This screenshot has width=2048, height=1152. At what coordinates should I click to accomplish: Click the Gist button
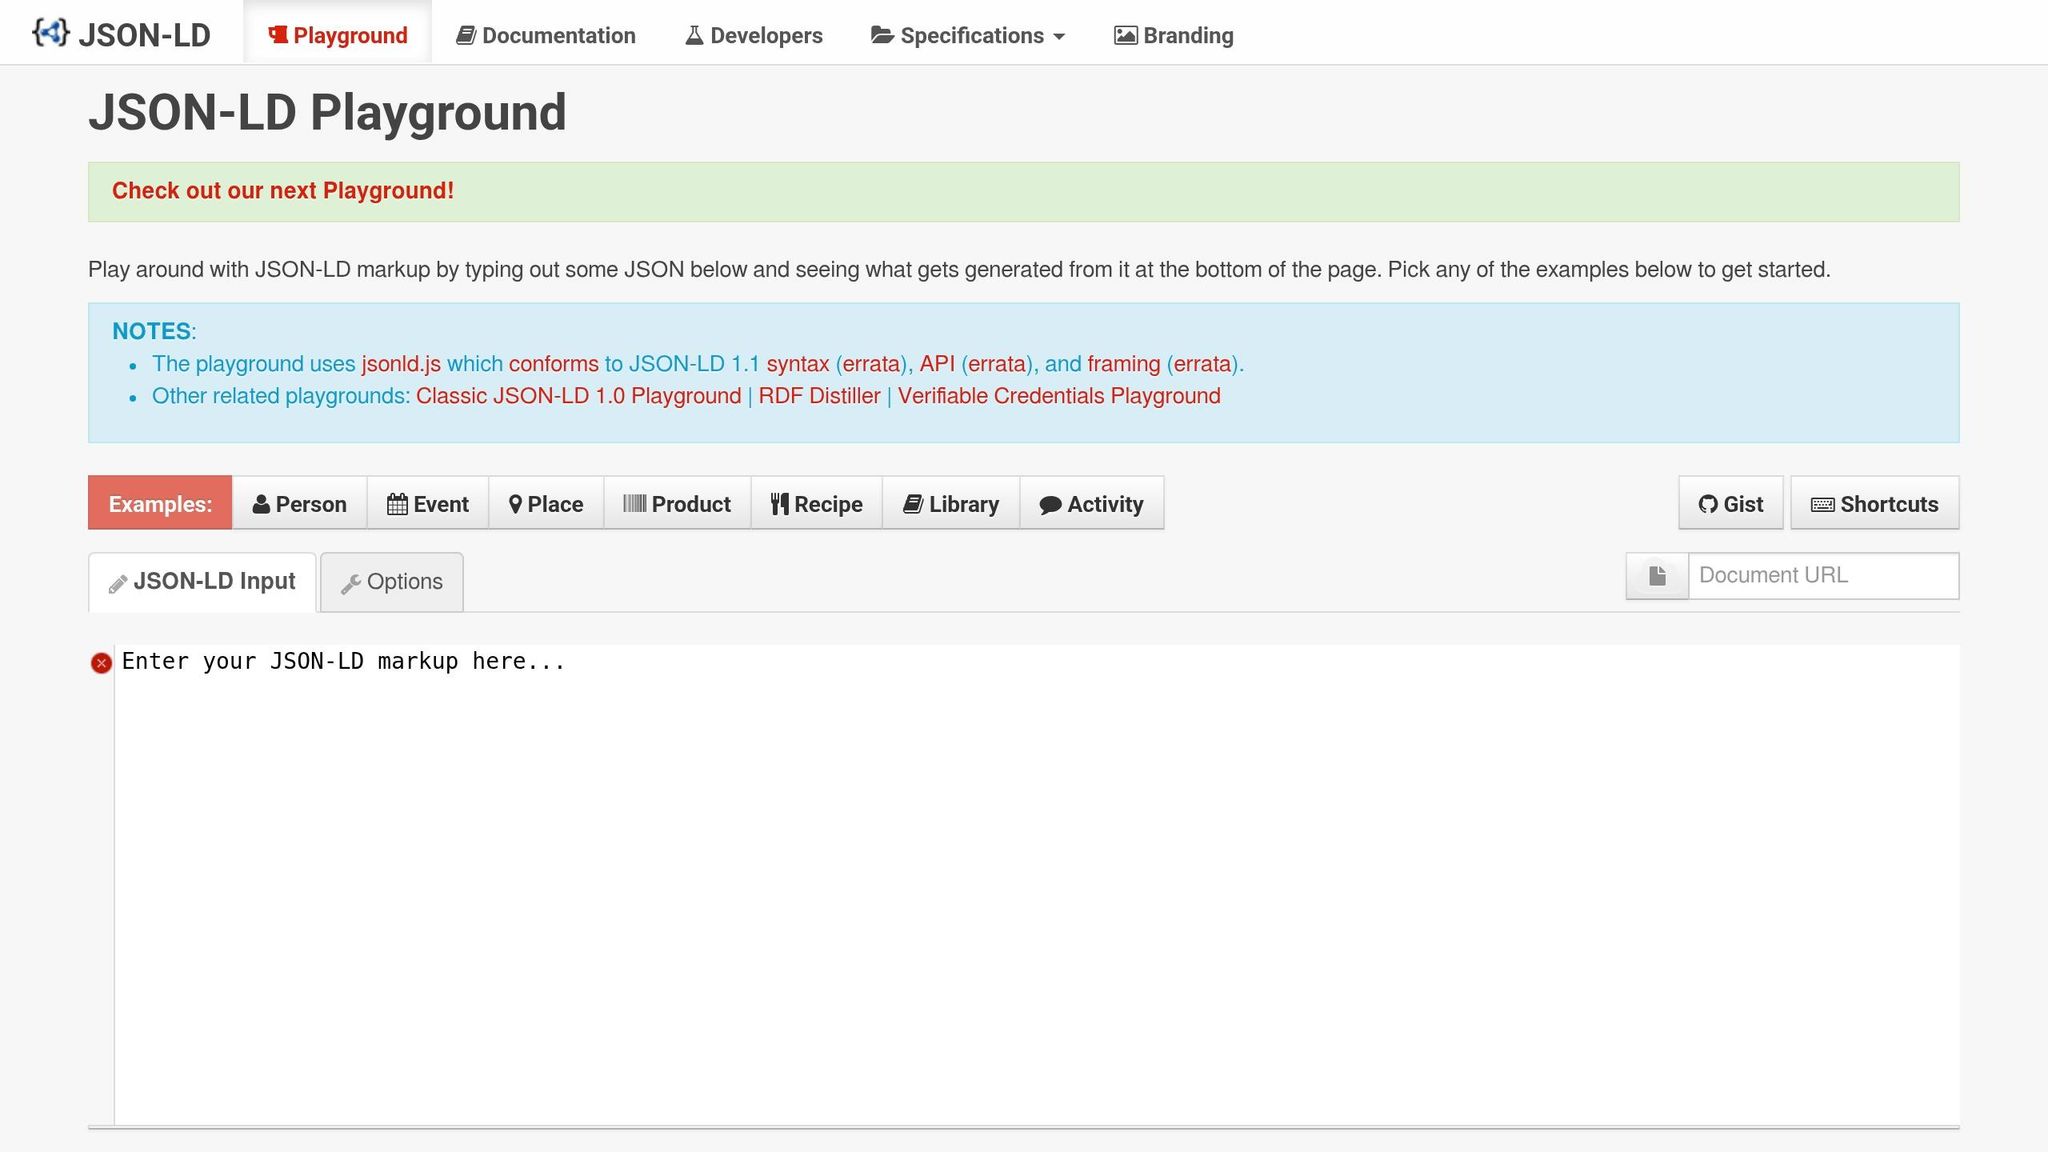1731,503
